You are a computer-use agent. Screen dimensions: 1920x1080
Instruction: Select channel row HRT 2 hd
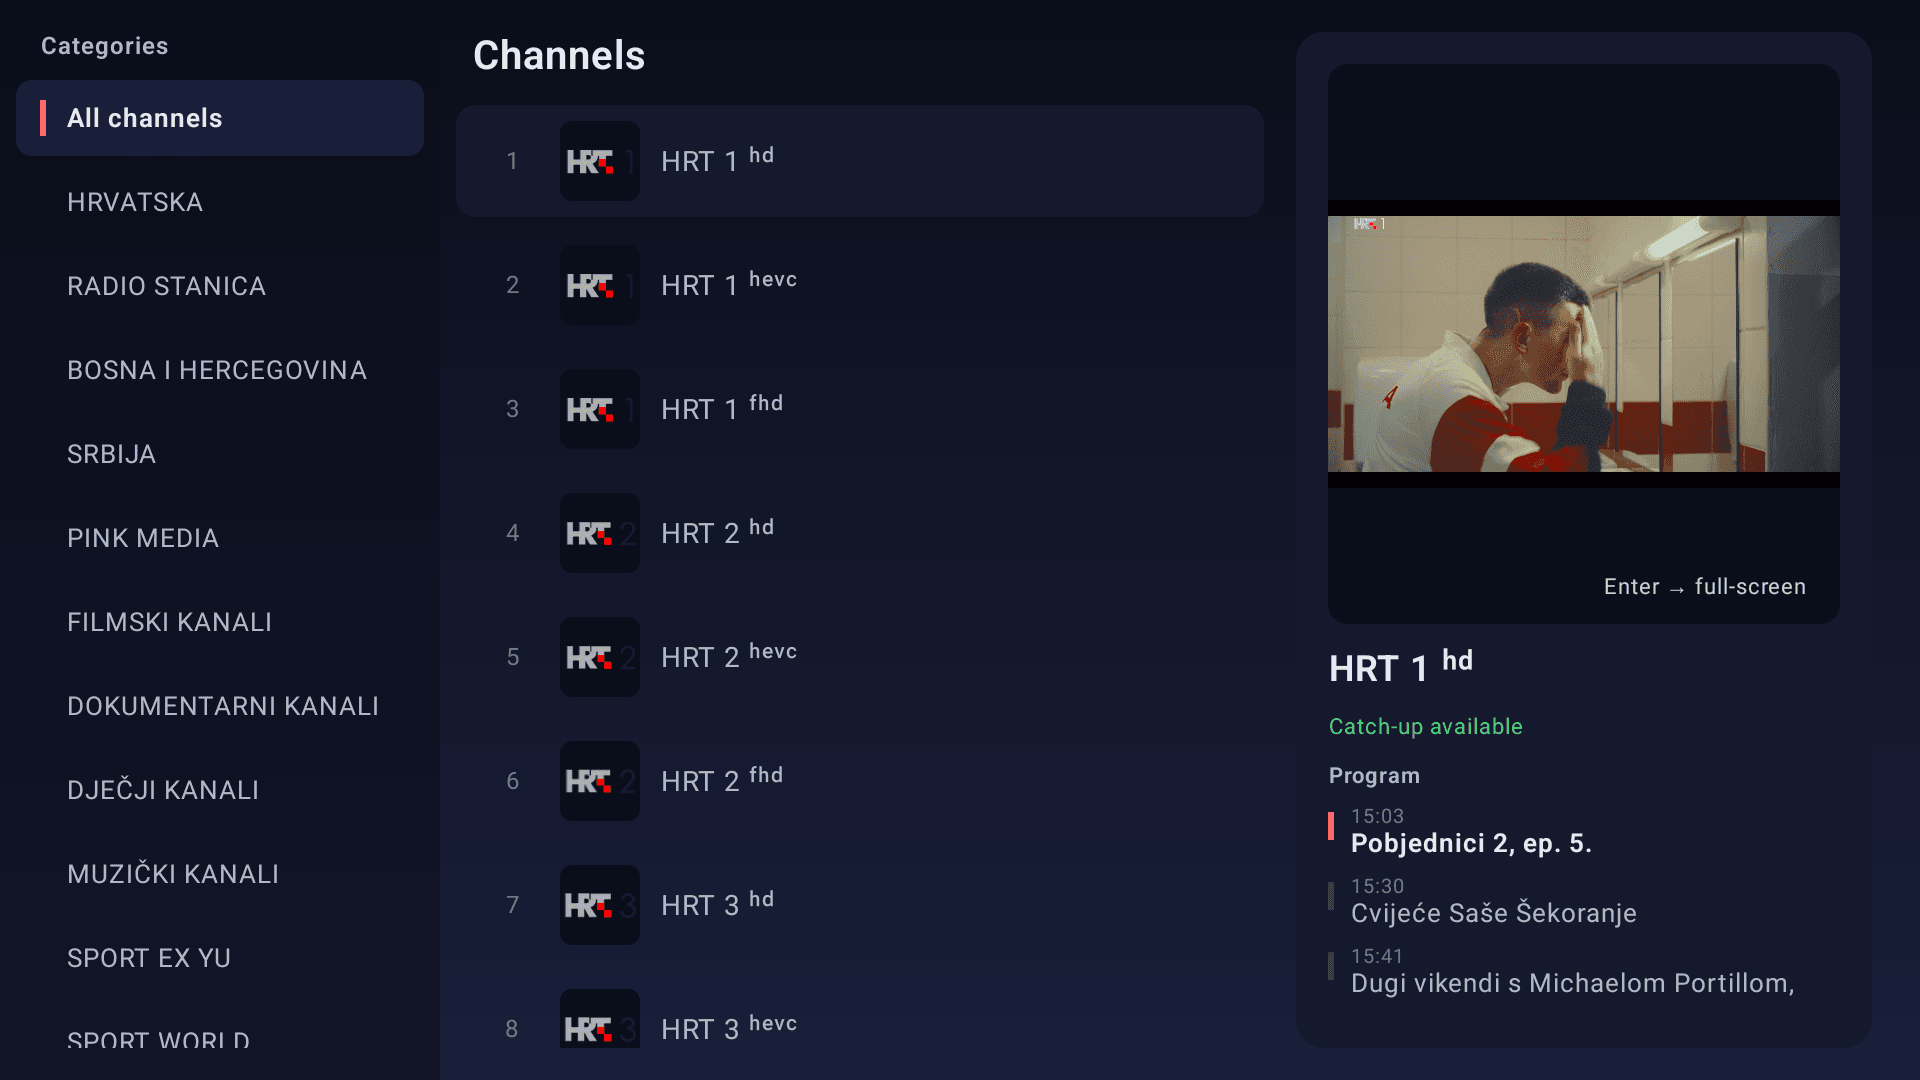860,533
